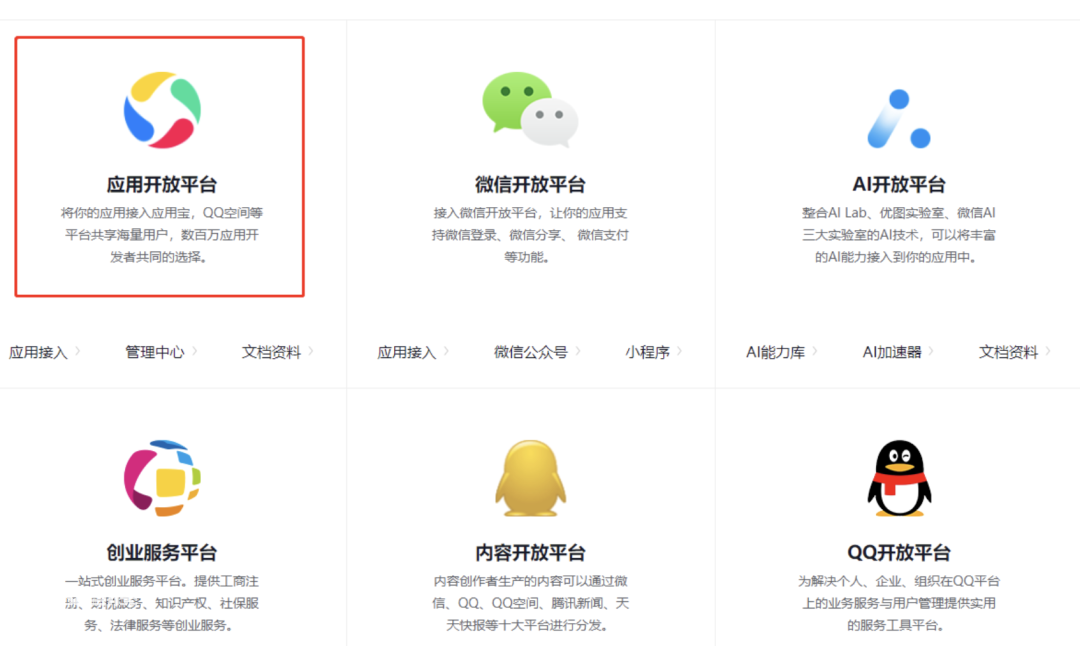Click the chevron after 文档资料 under 应用开放平台
Screen dimensions: 1080x646
(x=311, y=351)
